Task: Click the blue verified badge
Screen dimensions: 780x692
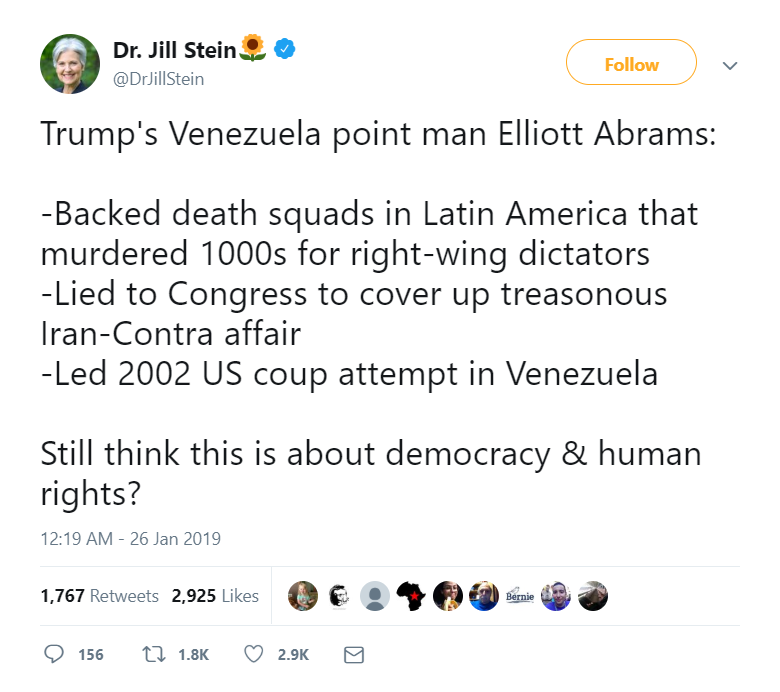Action: pos(284,48)
